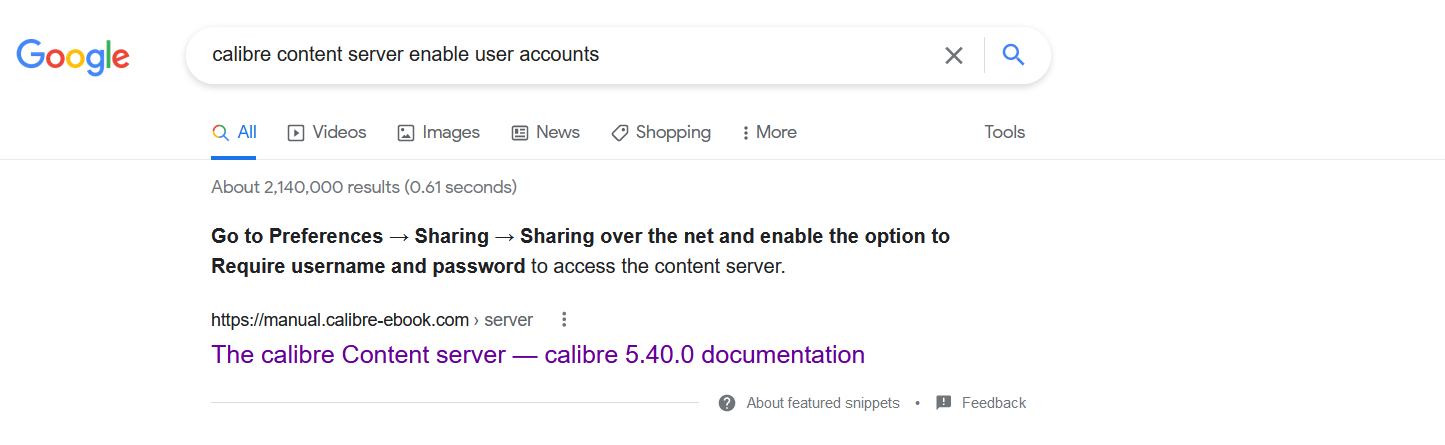This screenshot has width=1445, height=445.
Task: Switch to the Images tab
Action: click(x=439, y=133)
